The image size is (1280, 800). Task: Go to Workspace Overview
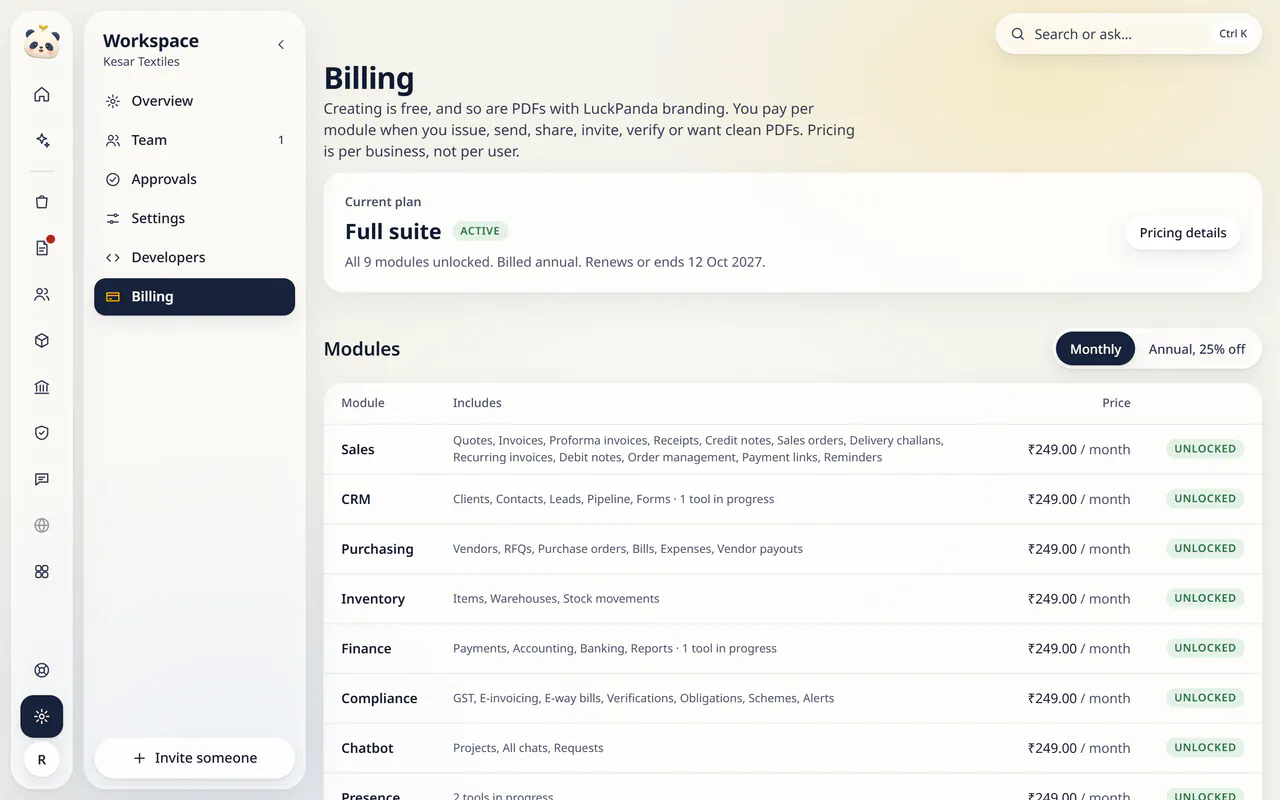[x=194, y=101]
